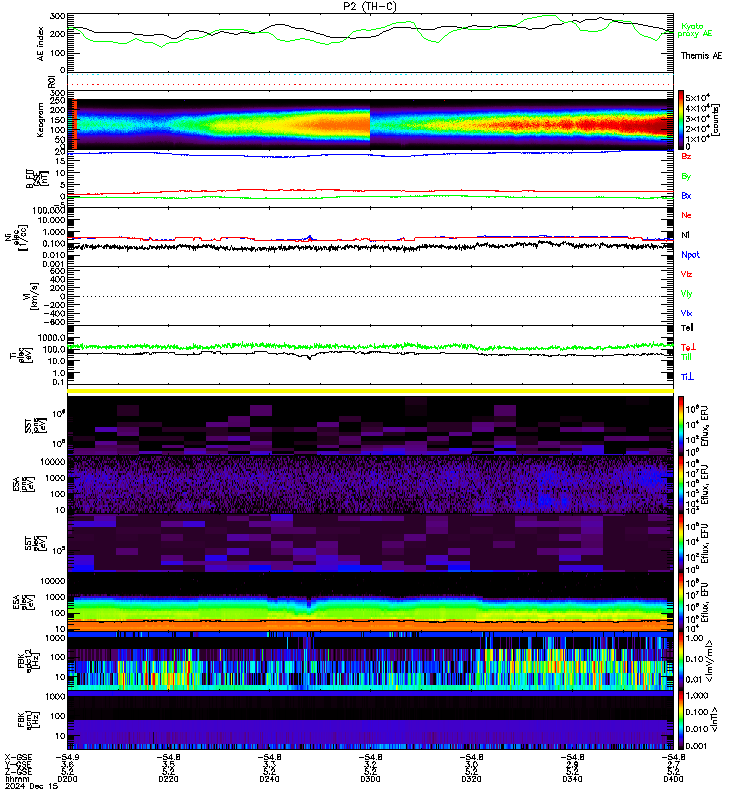The width and height of the screenshot is (750, 800).
Task: Click the green Viy velocity legend label
Action: 686,294
